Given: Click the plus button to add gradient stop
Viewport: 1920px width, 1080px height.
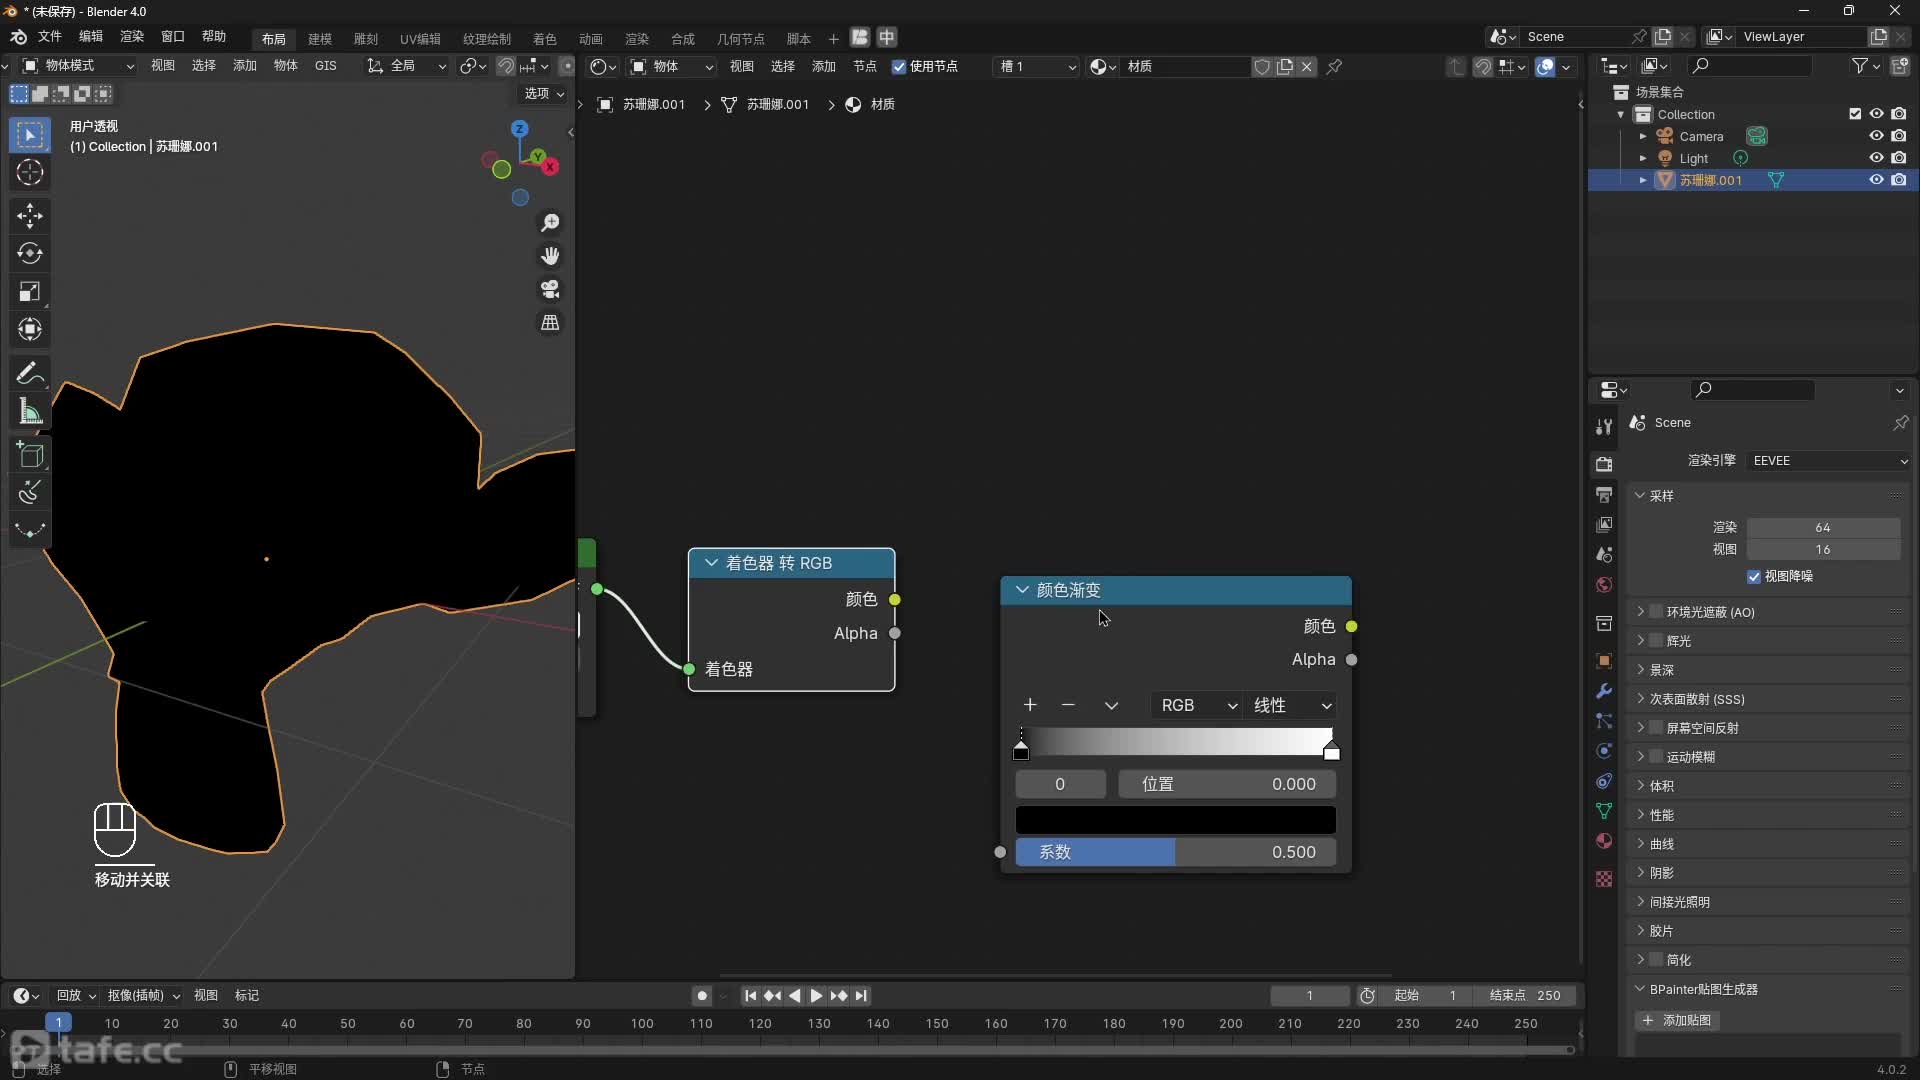Looking at the screenshot, I should (x=1029, y=704).
